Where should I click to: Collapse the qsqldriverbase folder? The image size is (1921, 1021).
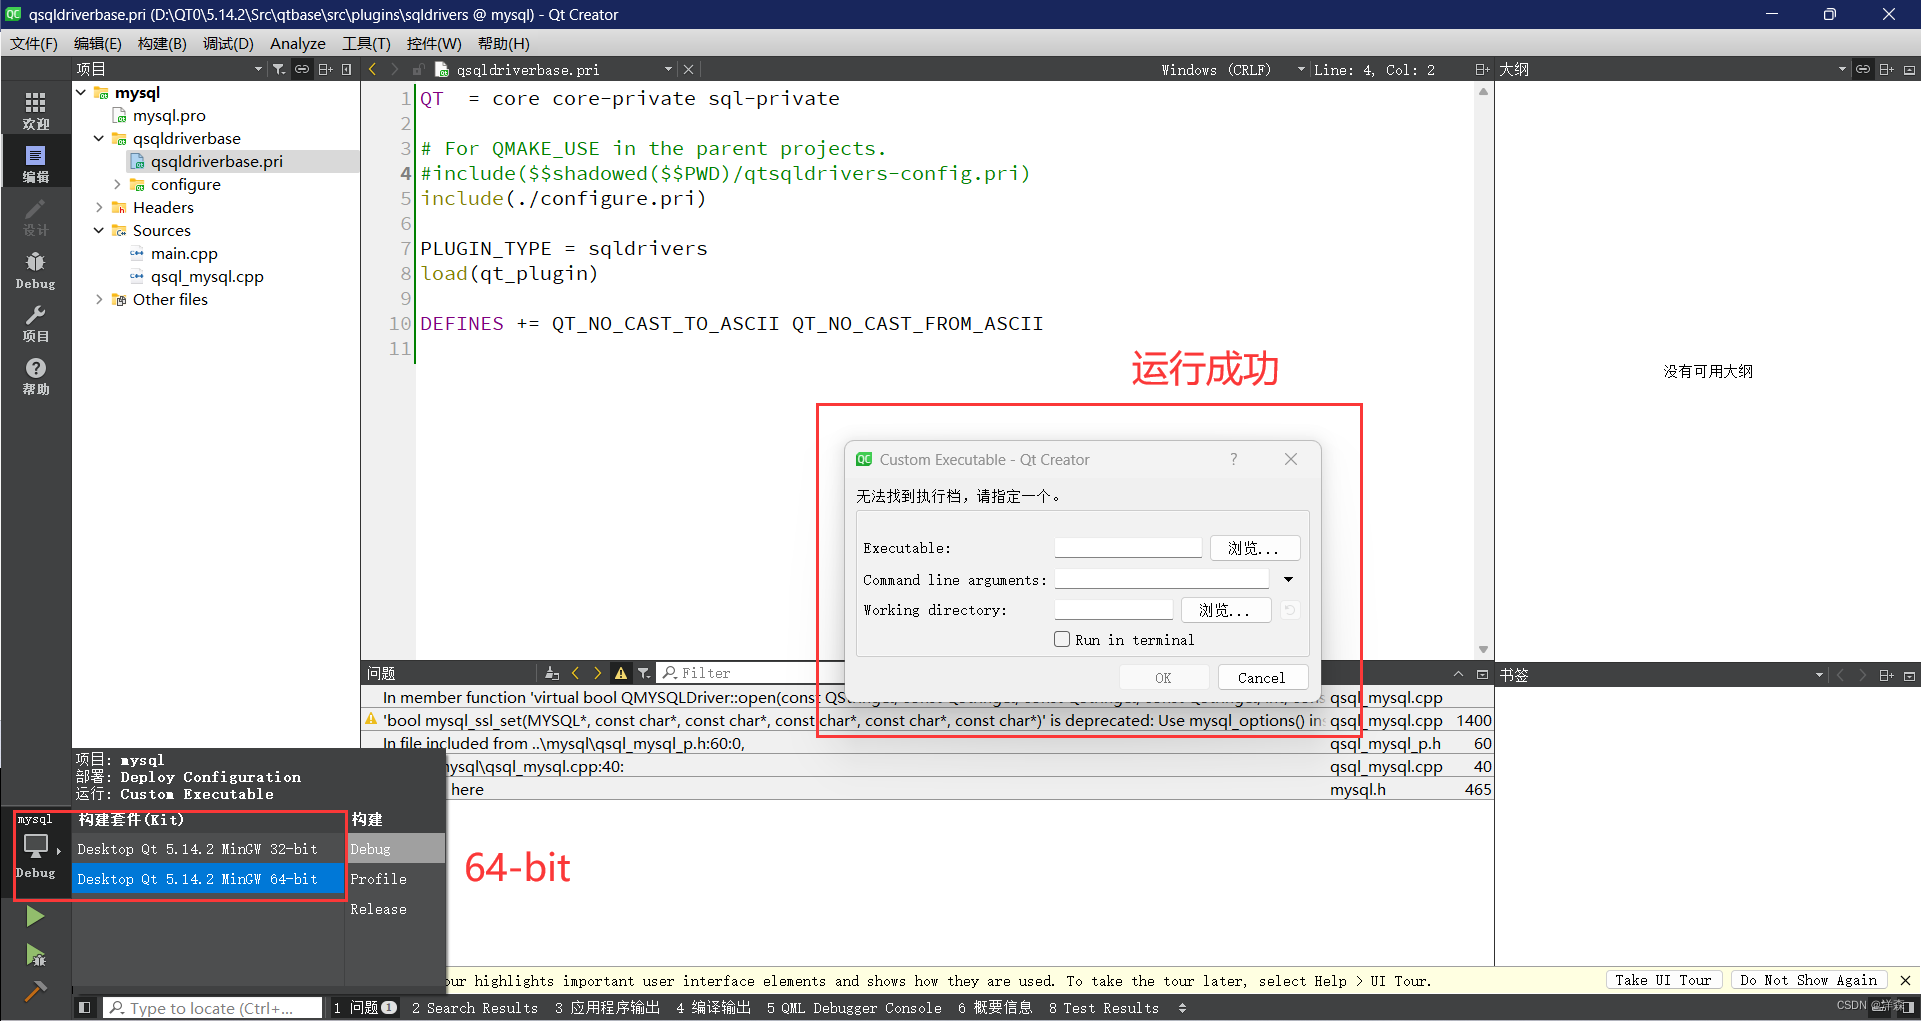[99, 138]
